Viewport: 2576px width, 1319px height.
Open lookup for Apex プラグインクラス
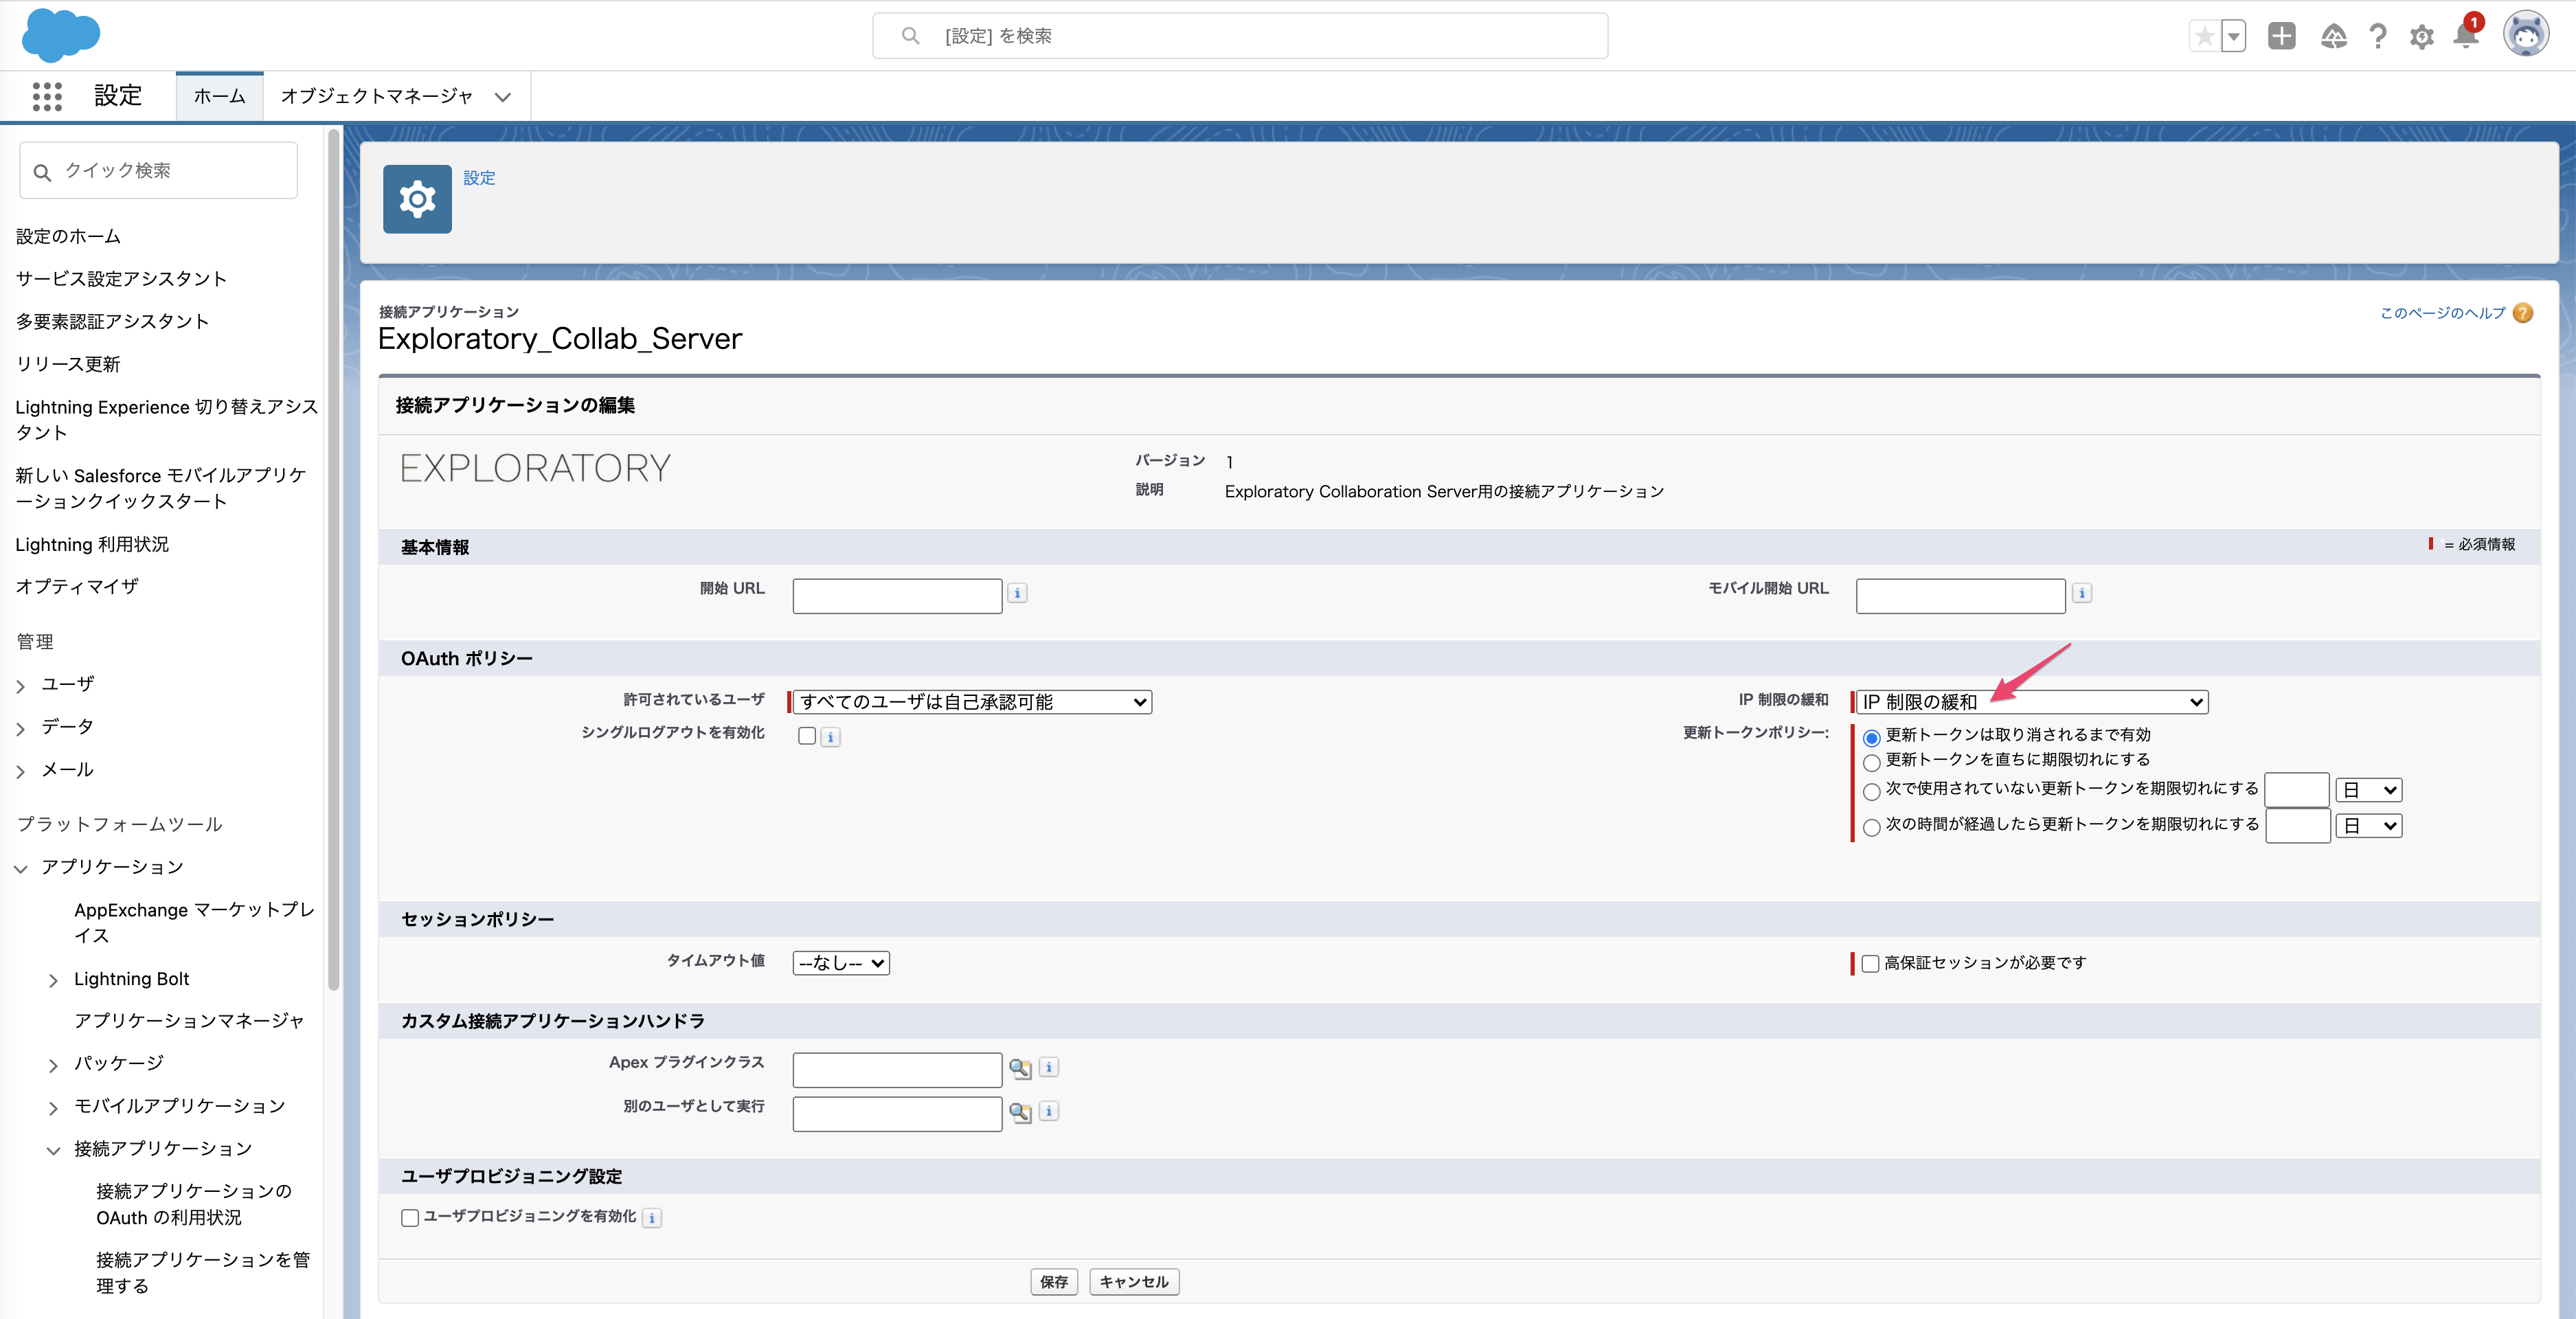1020,1068
